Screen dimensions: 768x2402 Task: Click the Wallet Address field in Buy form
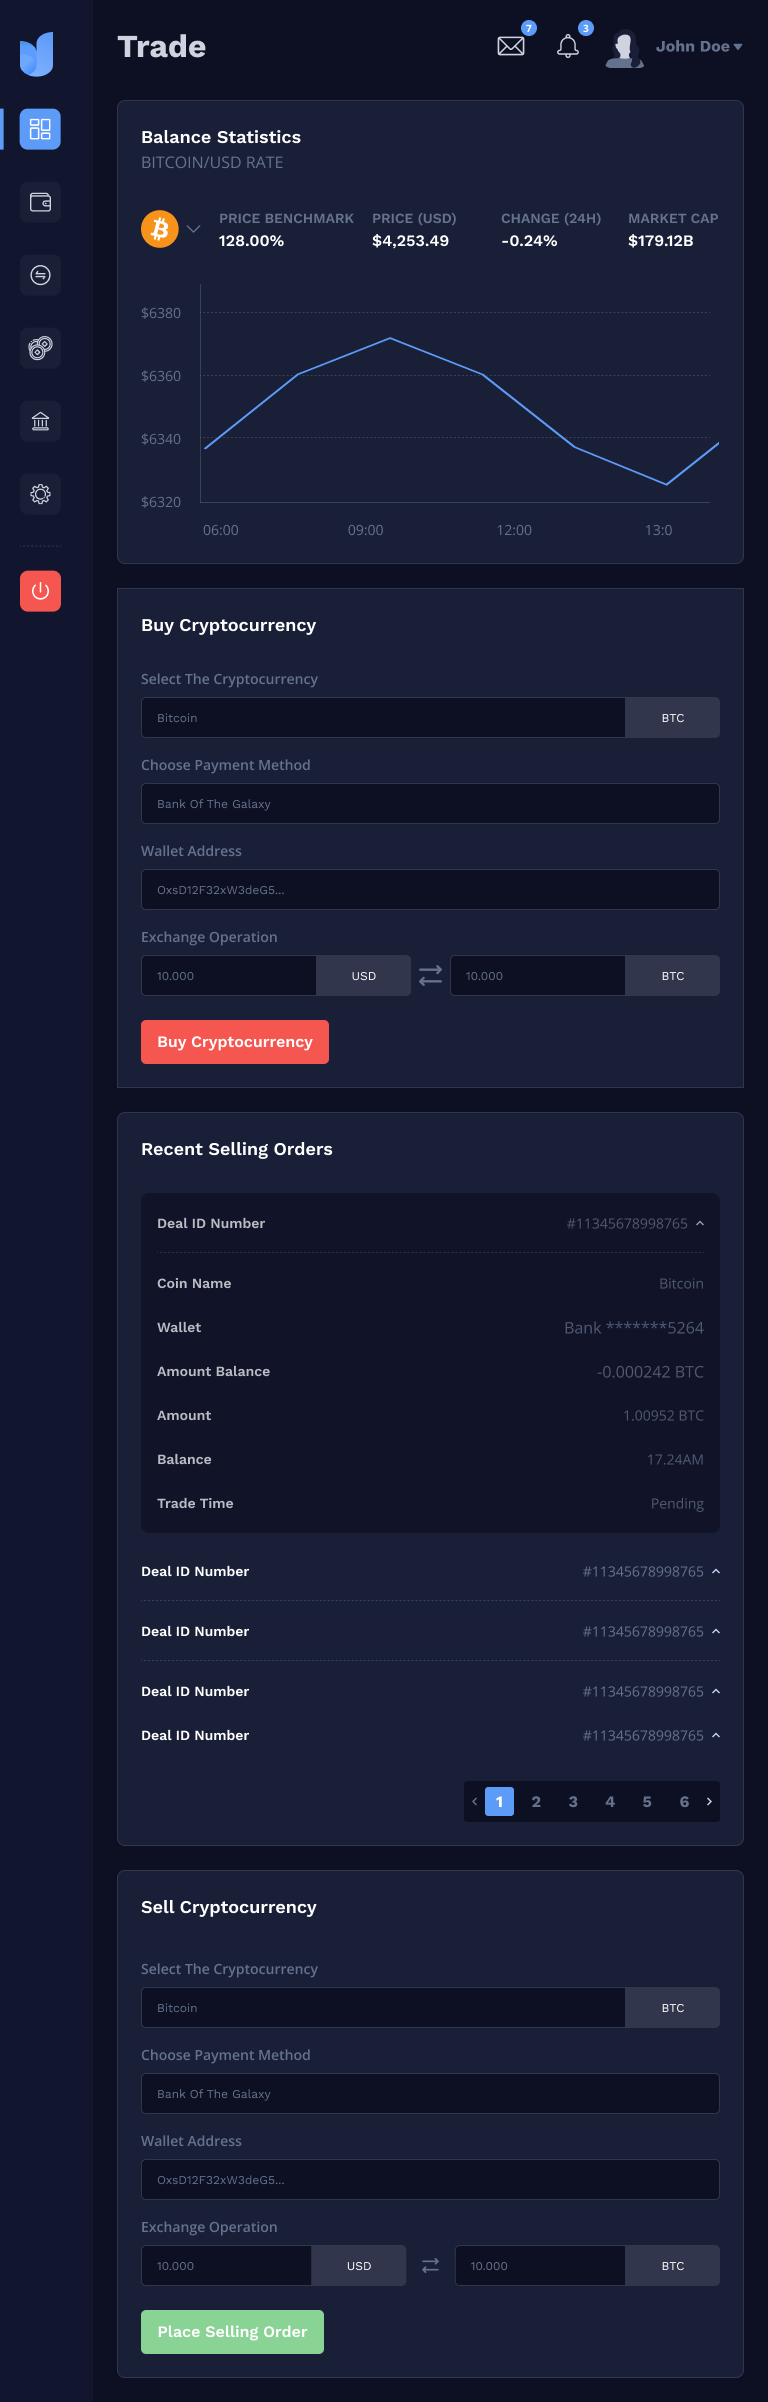430,890
